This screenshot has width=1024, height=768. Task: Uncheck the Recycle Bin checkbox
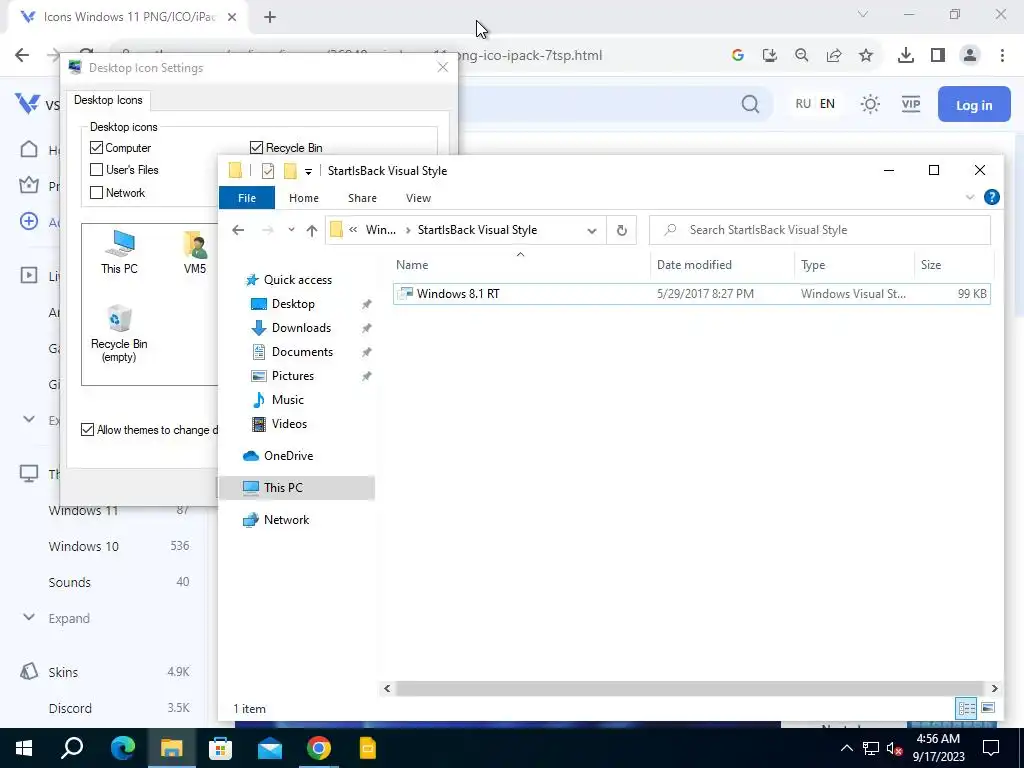pyautogui.click(x=257, y=148)
